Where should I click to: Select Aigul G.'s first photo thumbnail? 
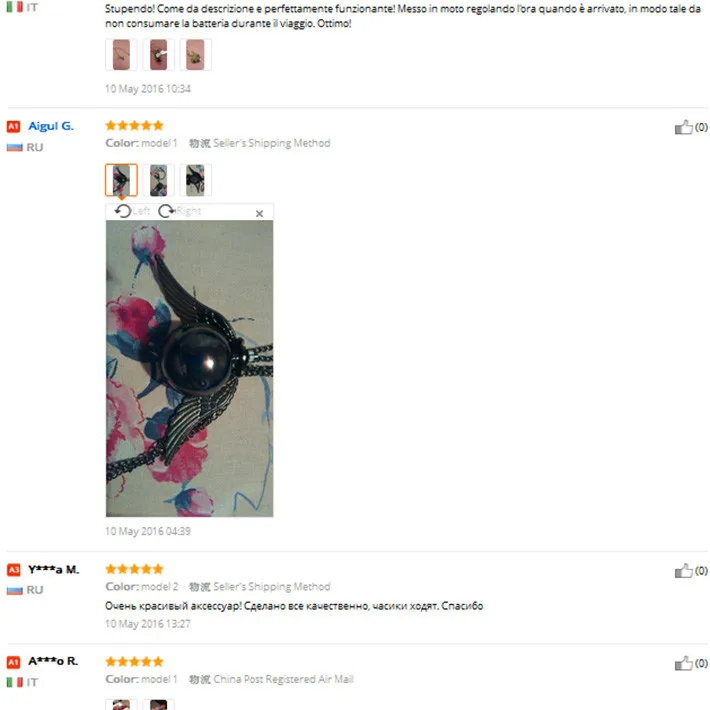point(121,180)
